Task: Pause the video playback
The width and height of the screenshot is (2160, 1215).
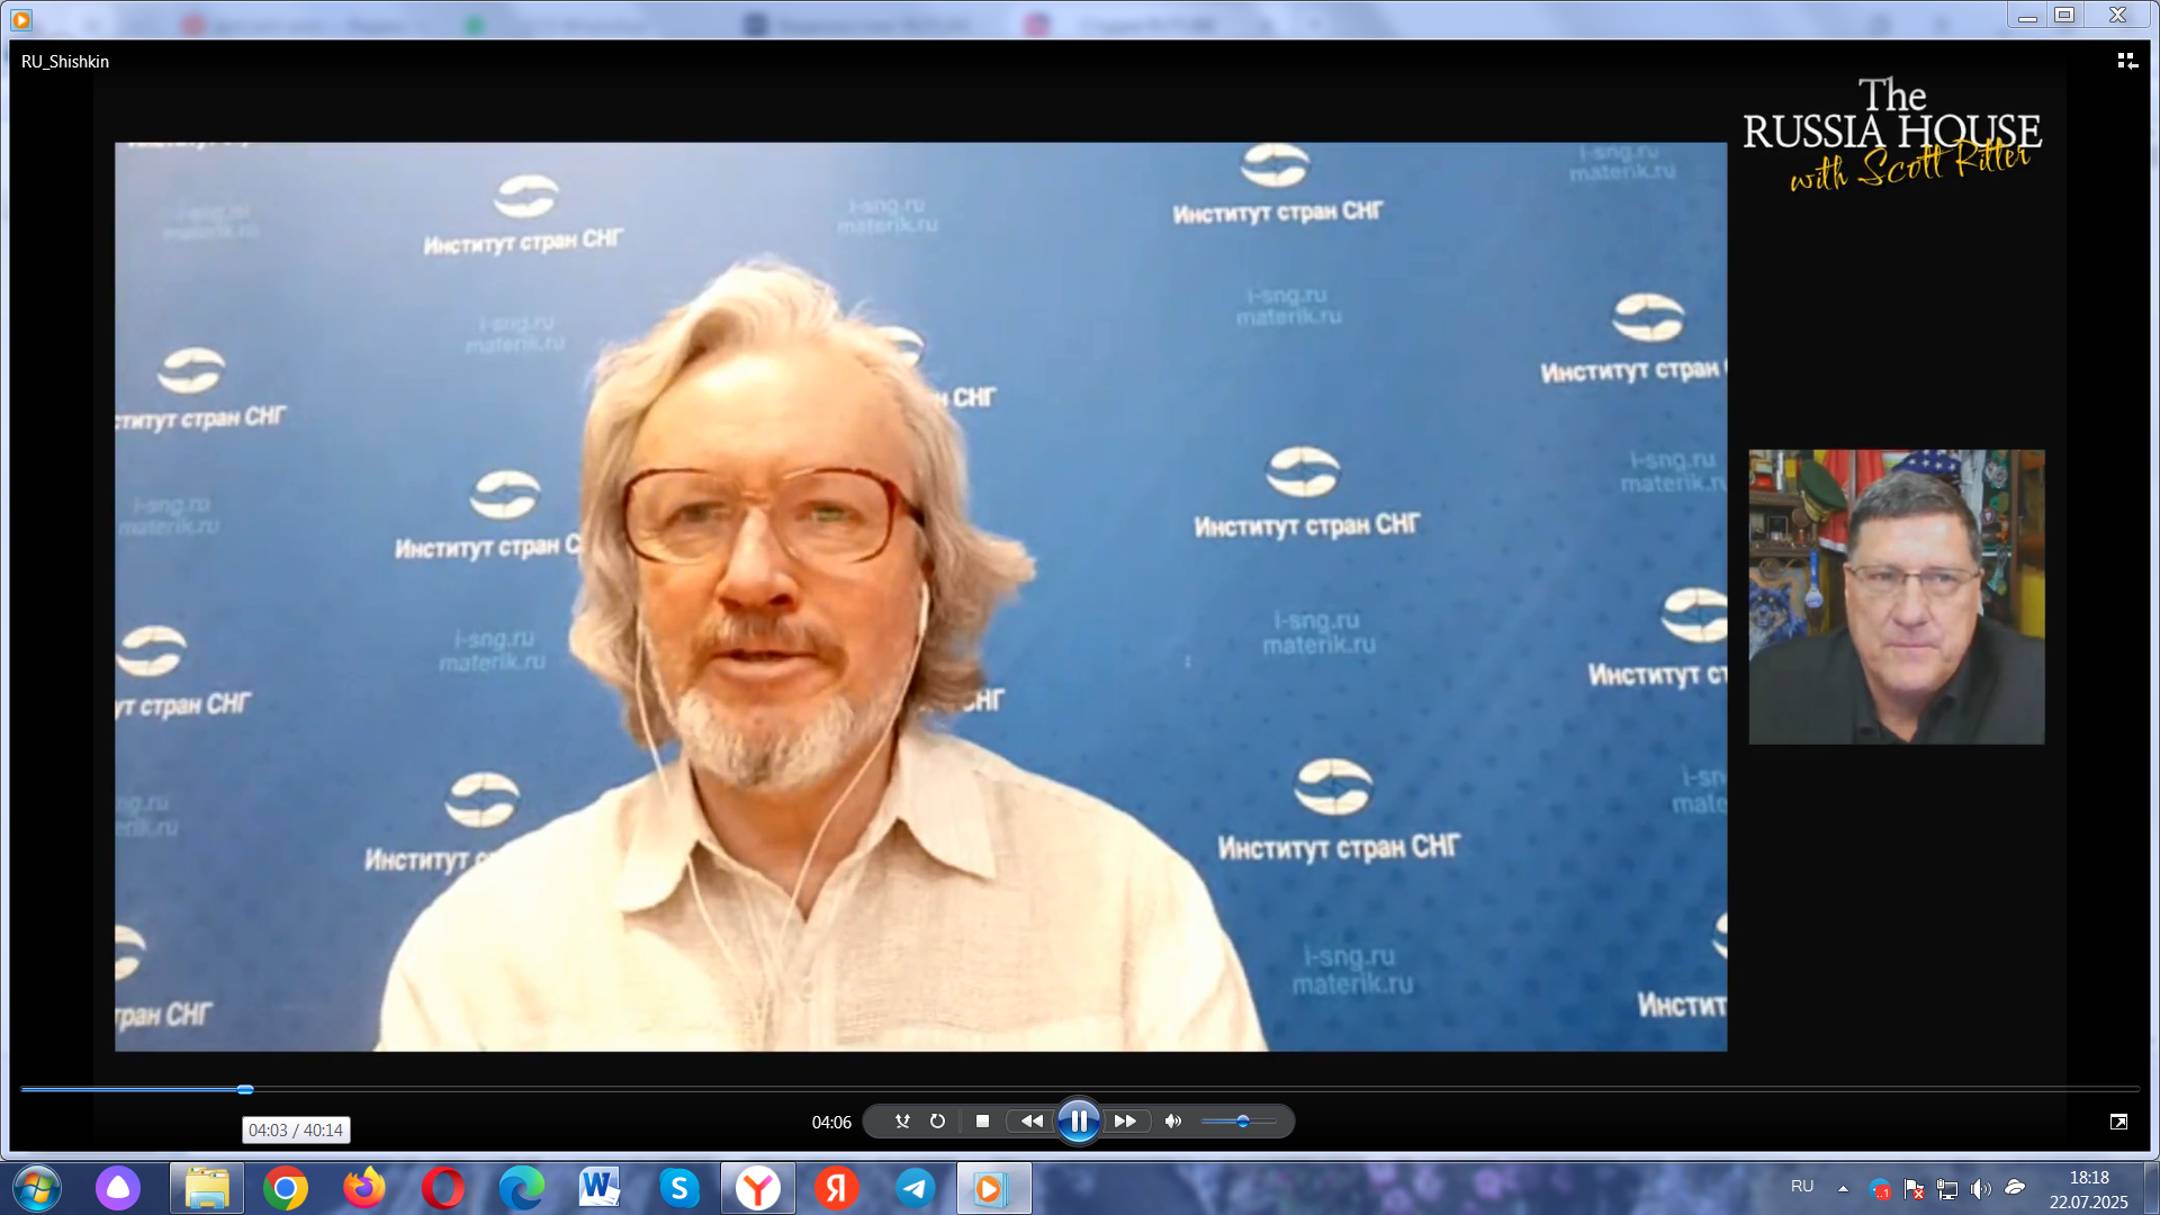Action: coord(1078,1121)
